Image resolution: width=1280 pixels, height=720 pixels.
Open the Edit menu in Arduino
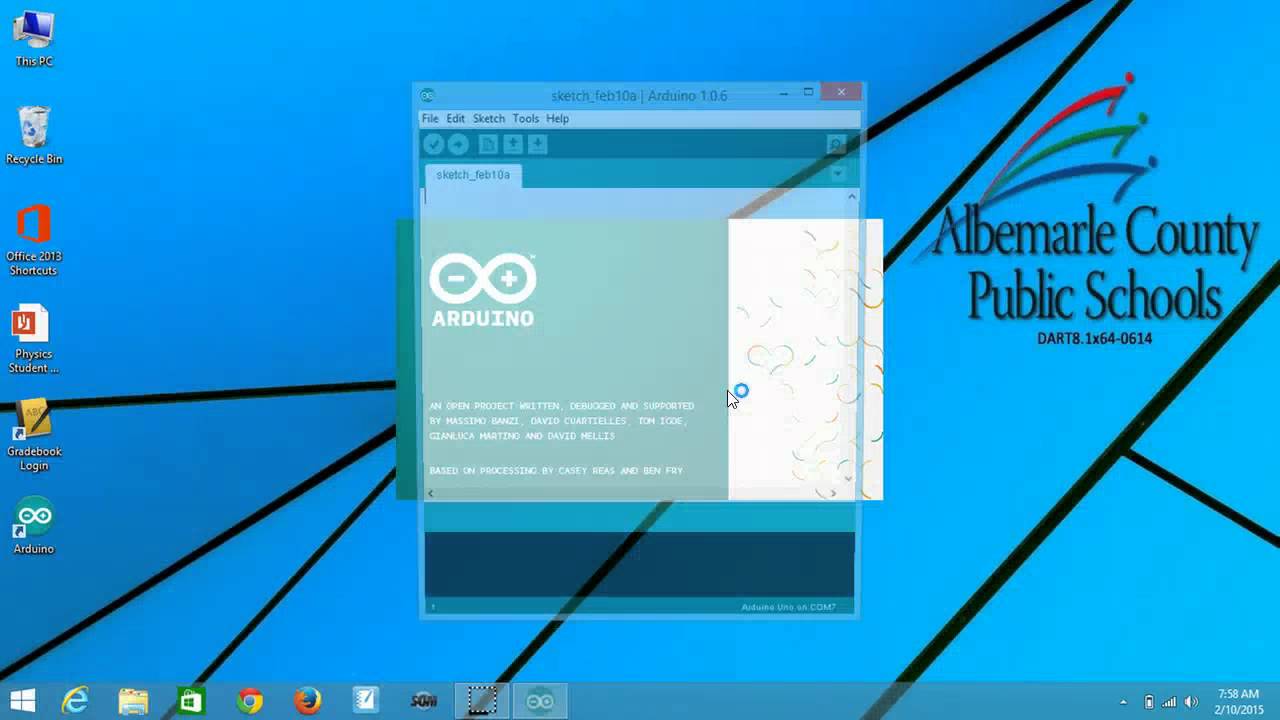click(x=456, y=118)
